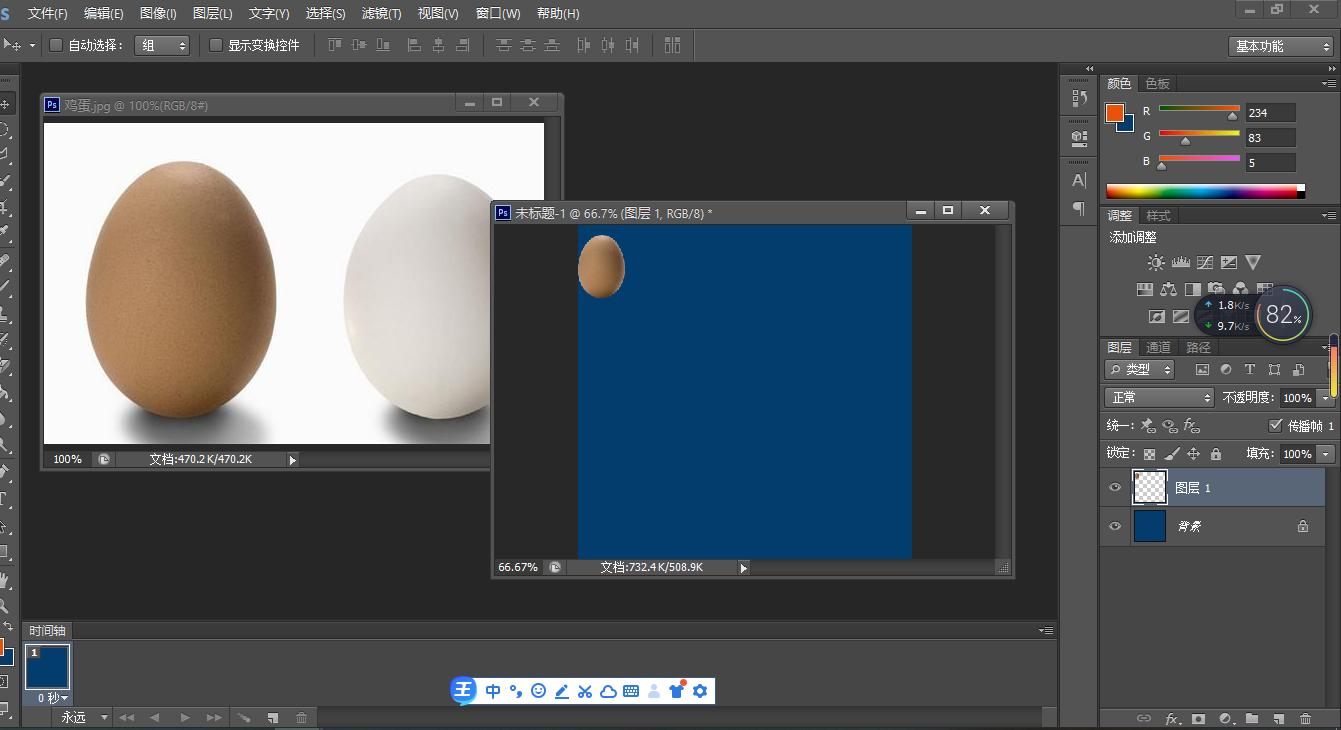Filter layers by smart objects
The image size is (1341, 730).
1298,369
